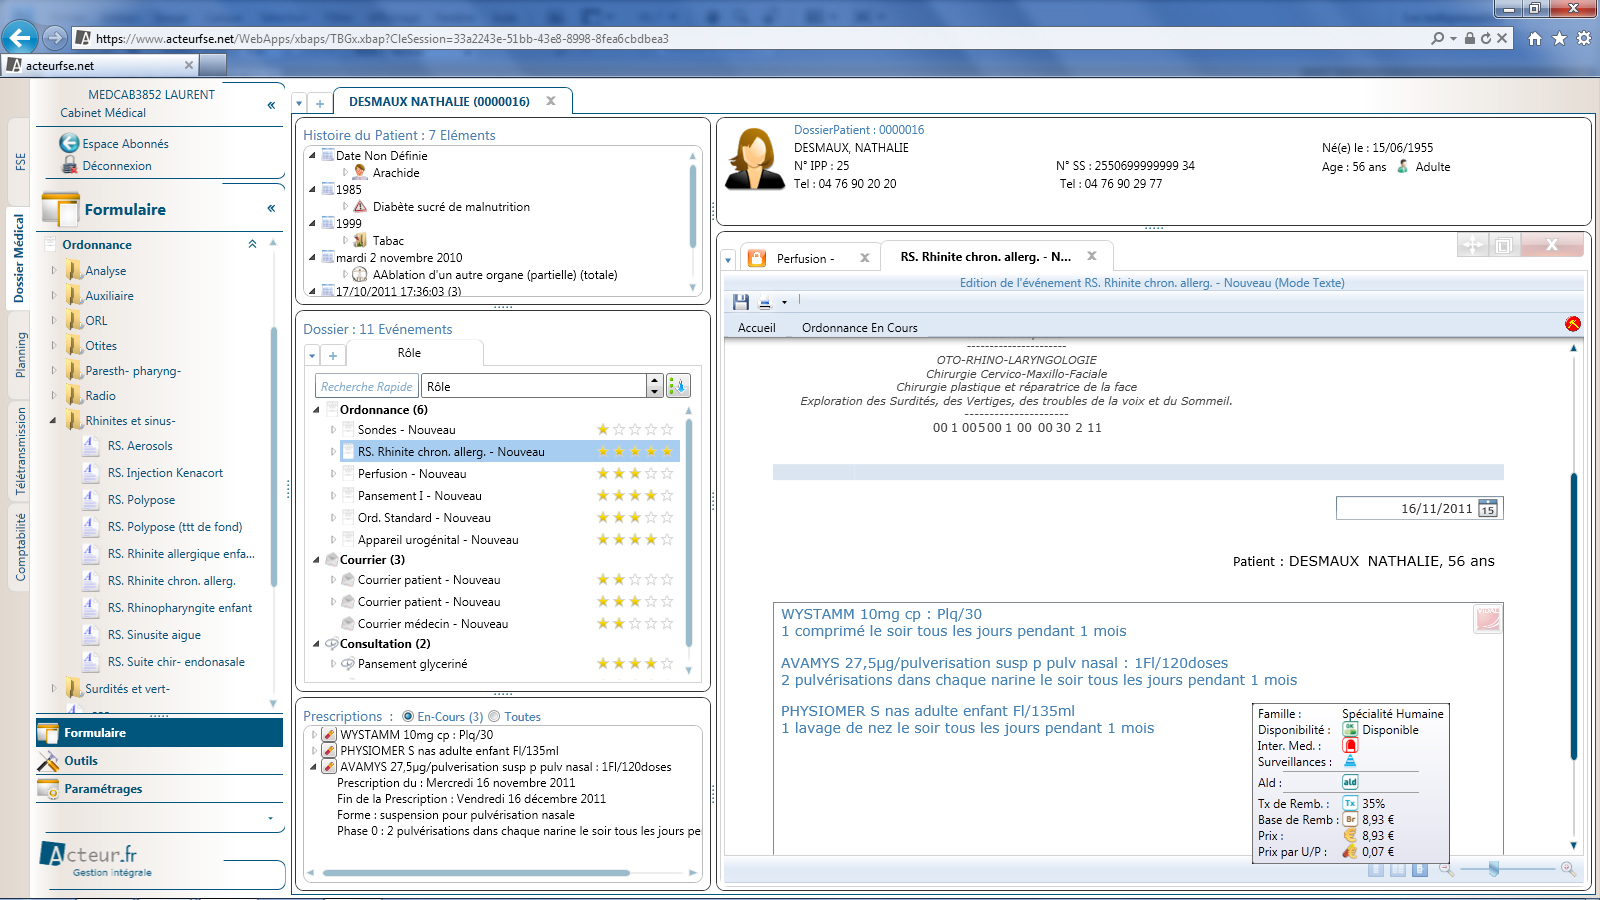Screen dimensions: 1600x900
Task: Click the printer icon in editor toolbar
Action: coord(765,302)
